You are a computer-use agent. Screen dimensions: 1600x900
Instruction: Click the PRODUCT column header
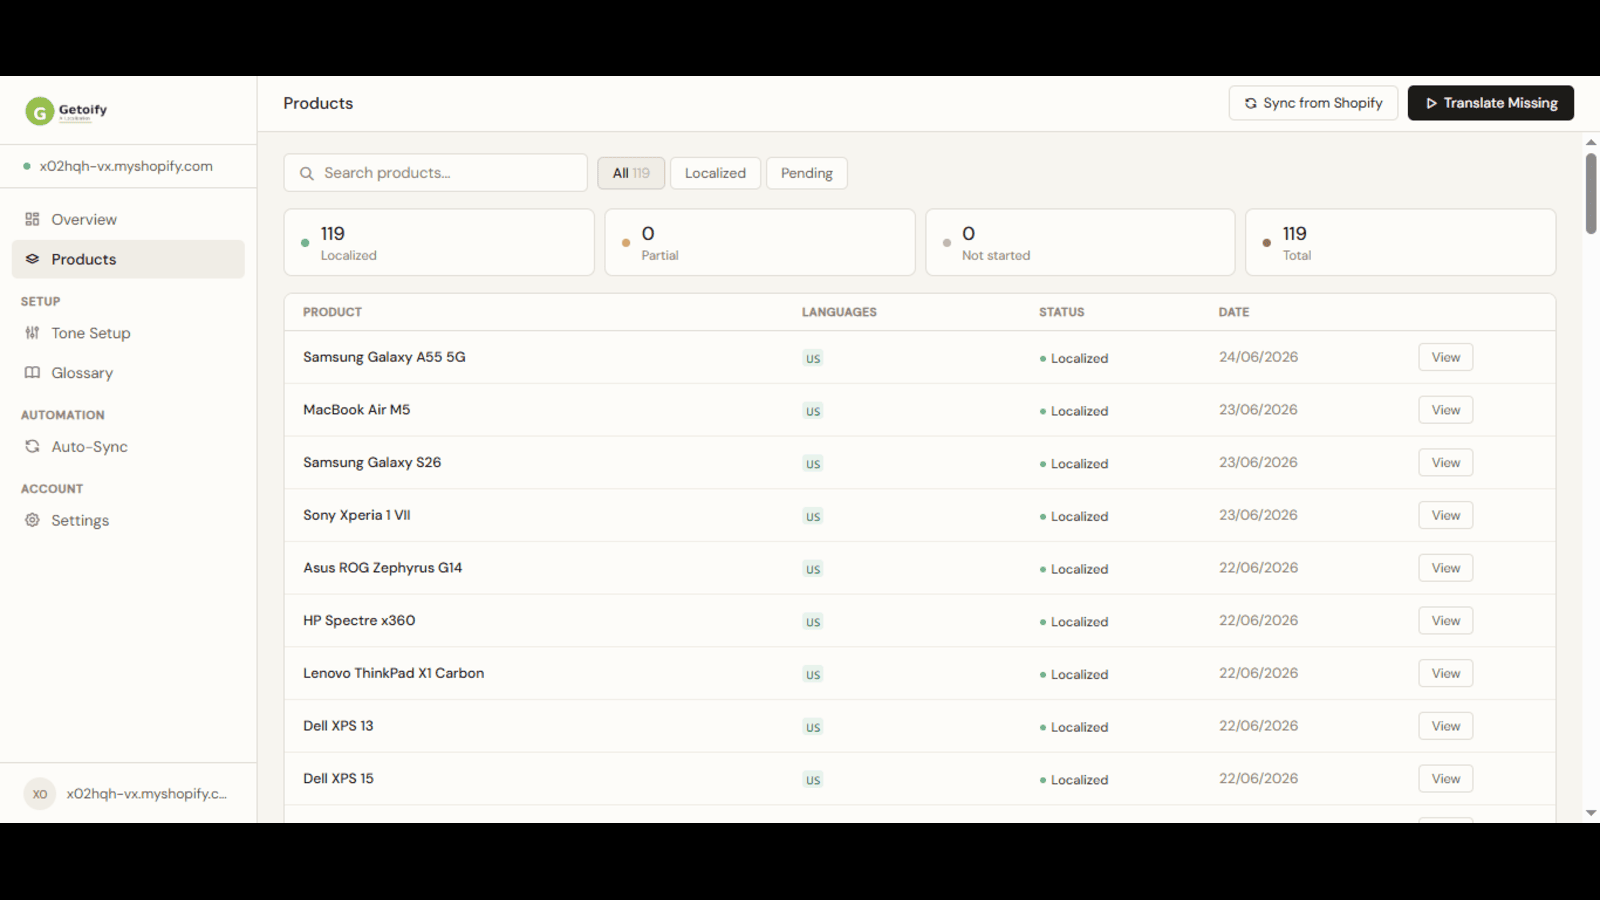(332, 312)
